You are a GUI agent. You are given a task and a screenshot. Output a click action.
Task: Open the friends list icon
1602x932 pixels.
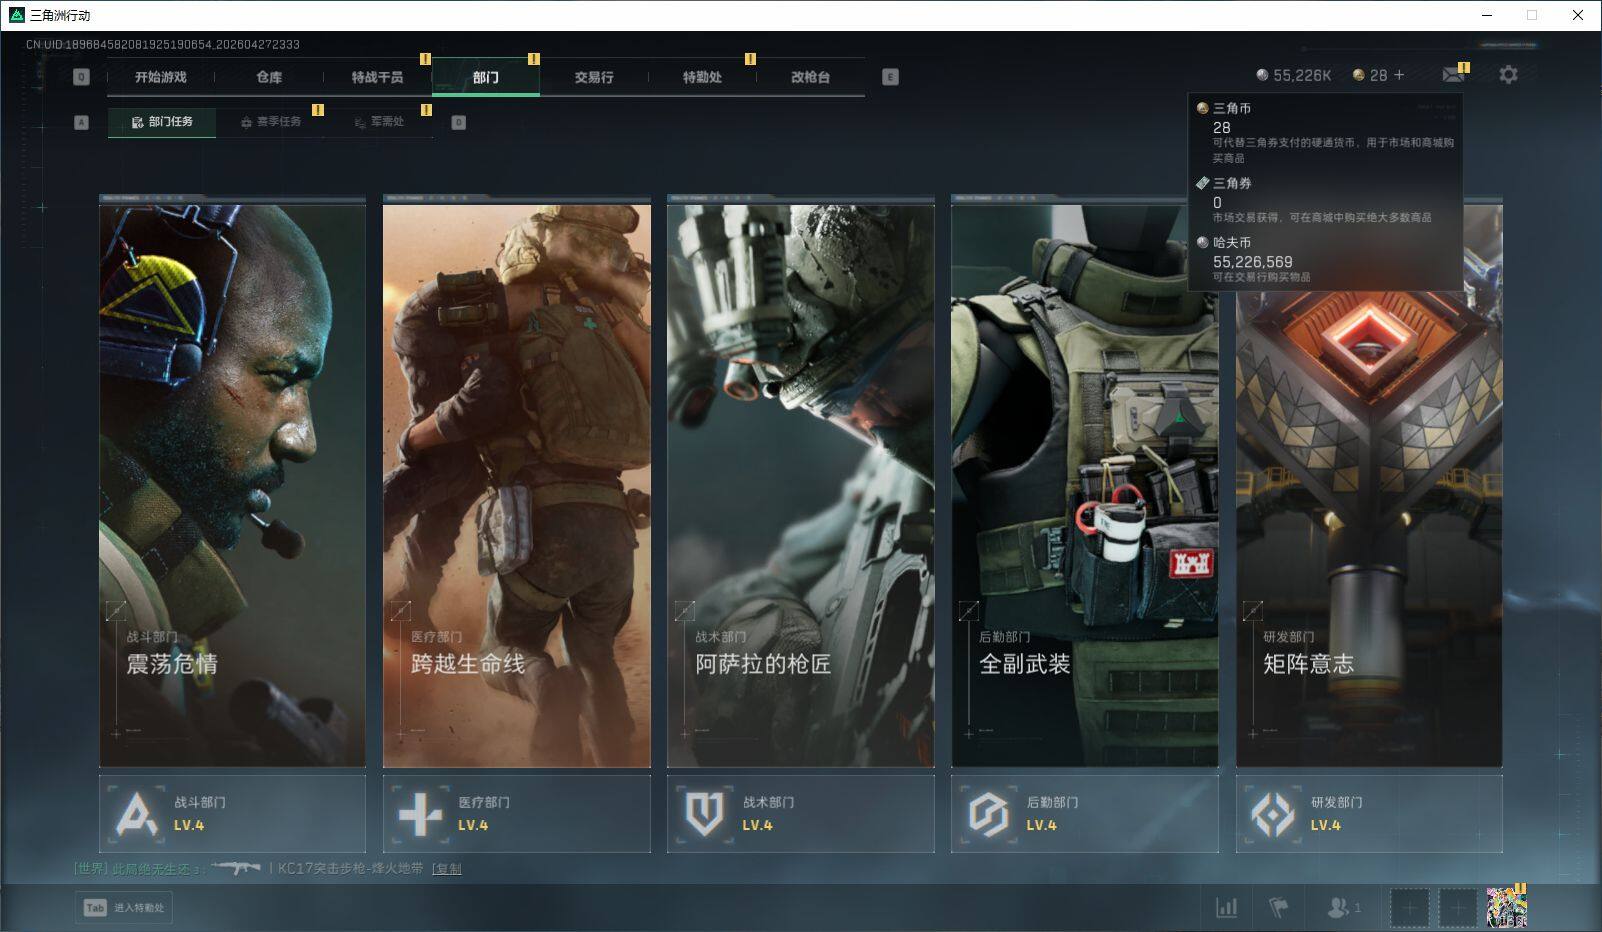(1342, 907)
